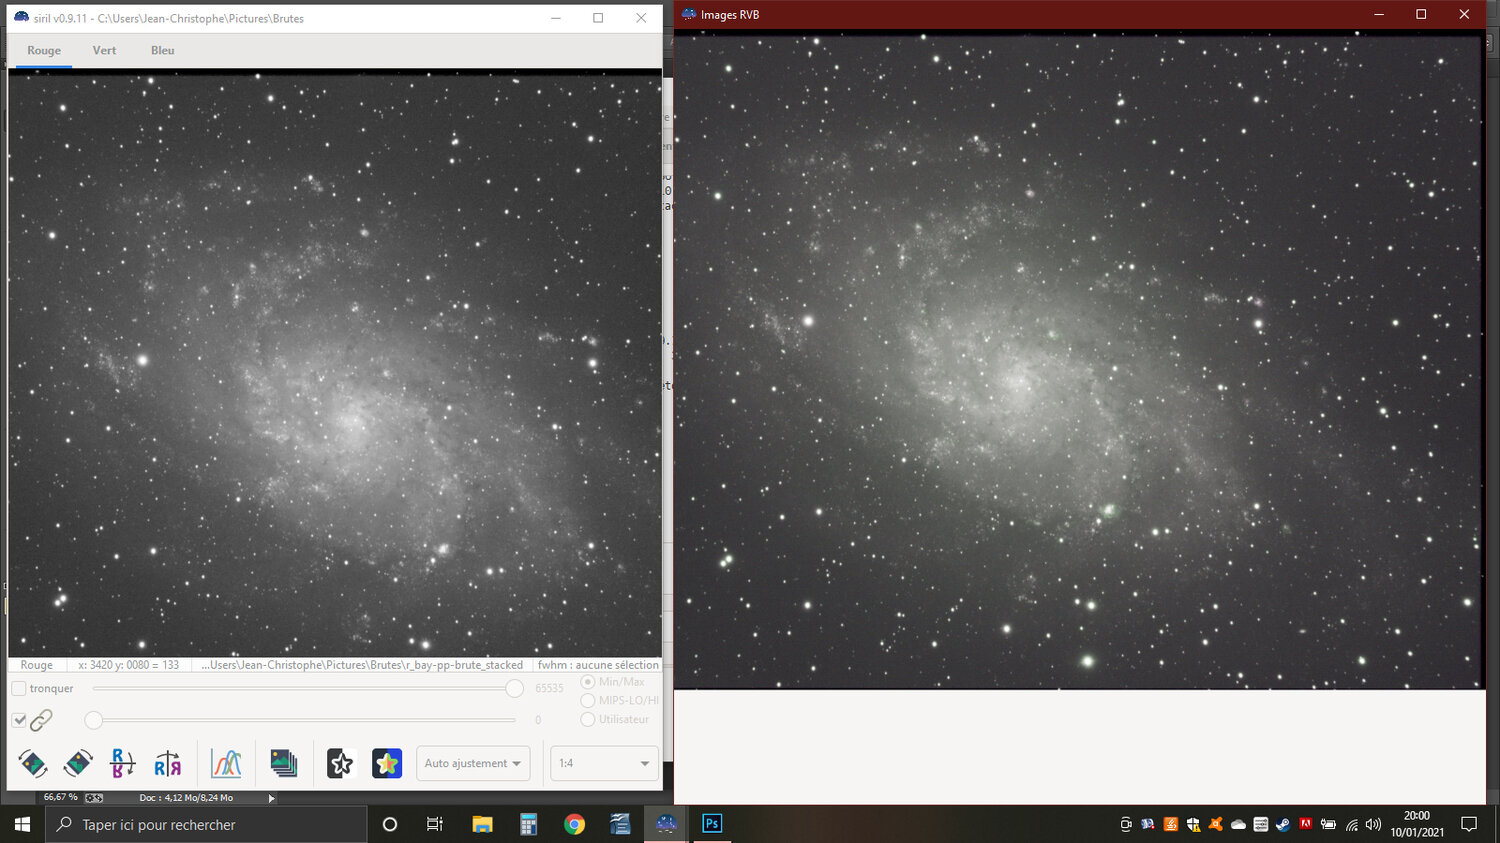1500x843 pixels.
Task: Select the Min/Max radio button
Action: point(588,682)
